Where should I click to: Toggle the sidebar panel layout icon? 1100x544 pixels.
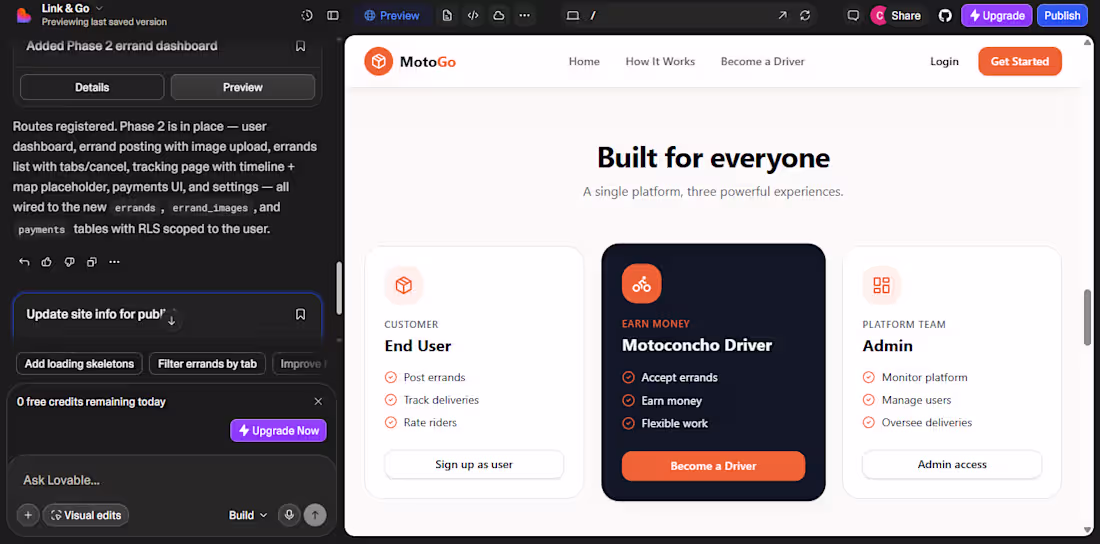(x=333, y=15)
